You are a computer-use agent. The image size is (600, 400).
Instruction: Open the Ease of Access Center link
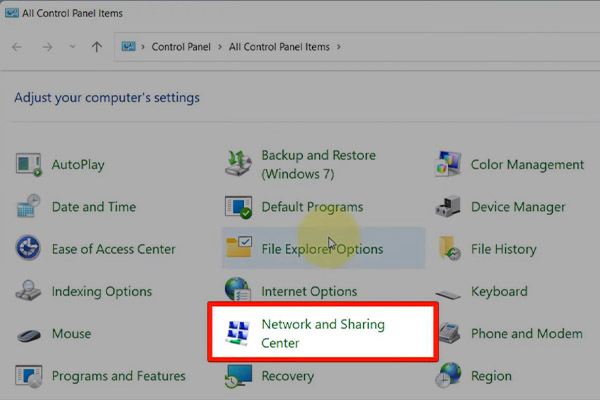[x=114, y=249]
